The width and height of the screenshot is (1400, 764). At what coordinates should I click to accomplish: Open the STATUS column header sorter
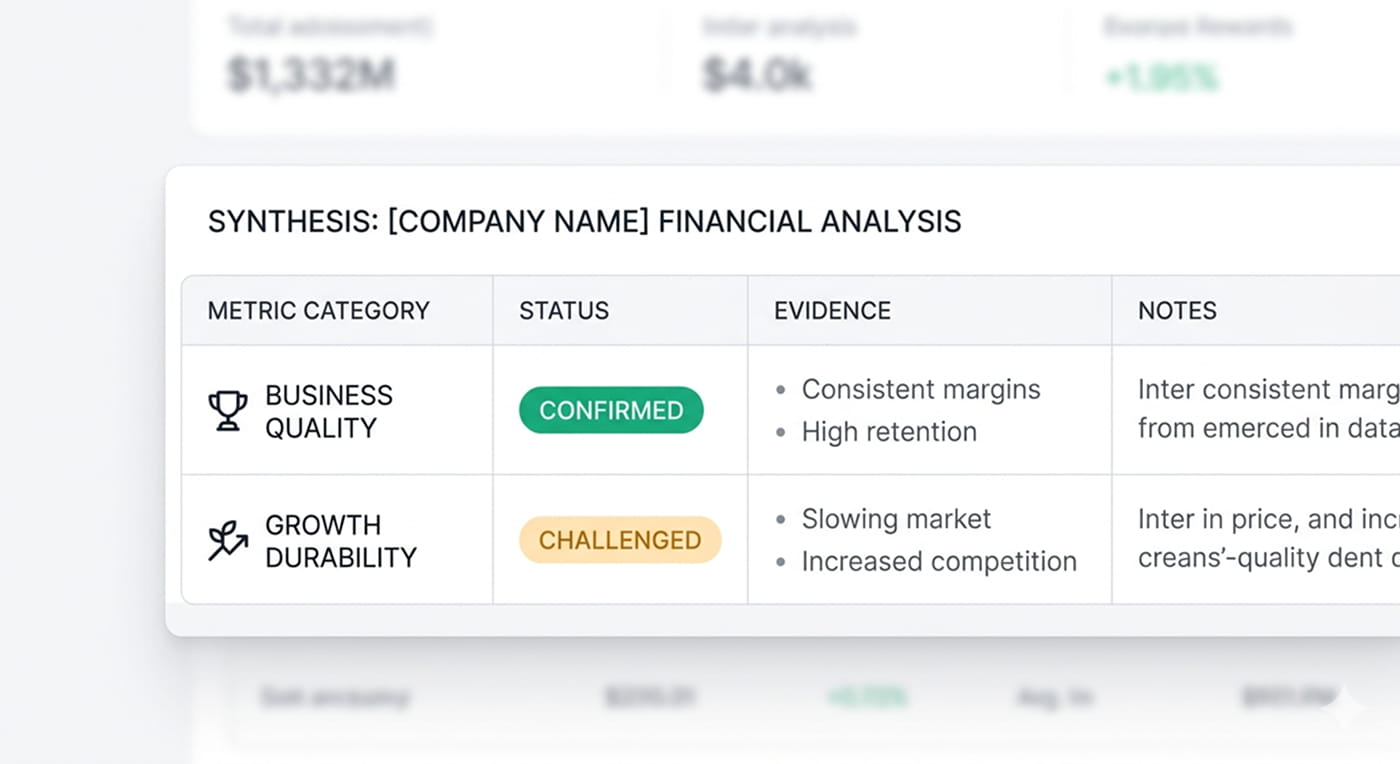[x=563, y=311]
